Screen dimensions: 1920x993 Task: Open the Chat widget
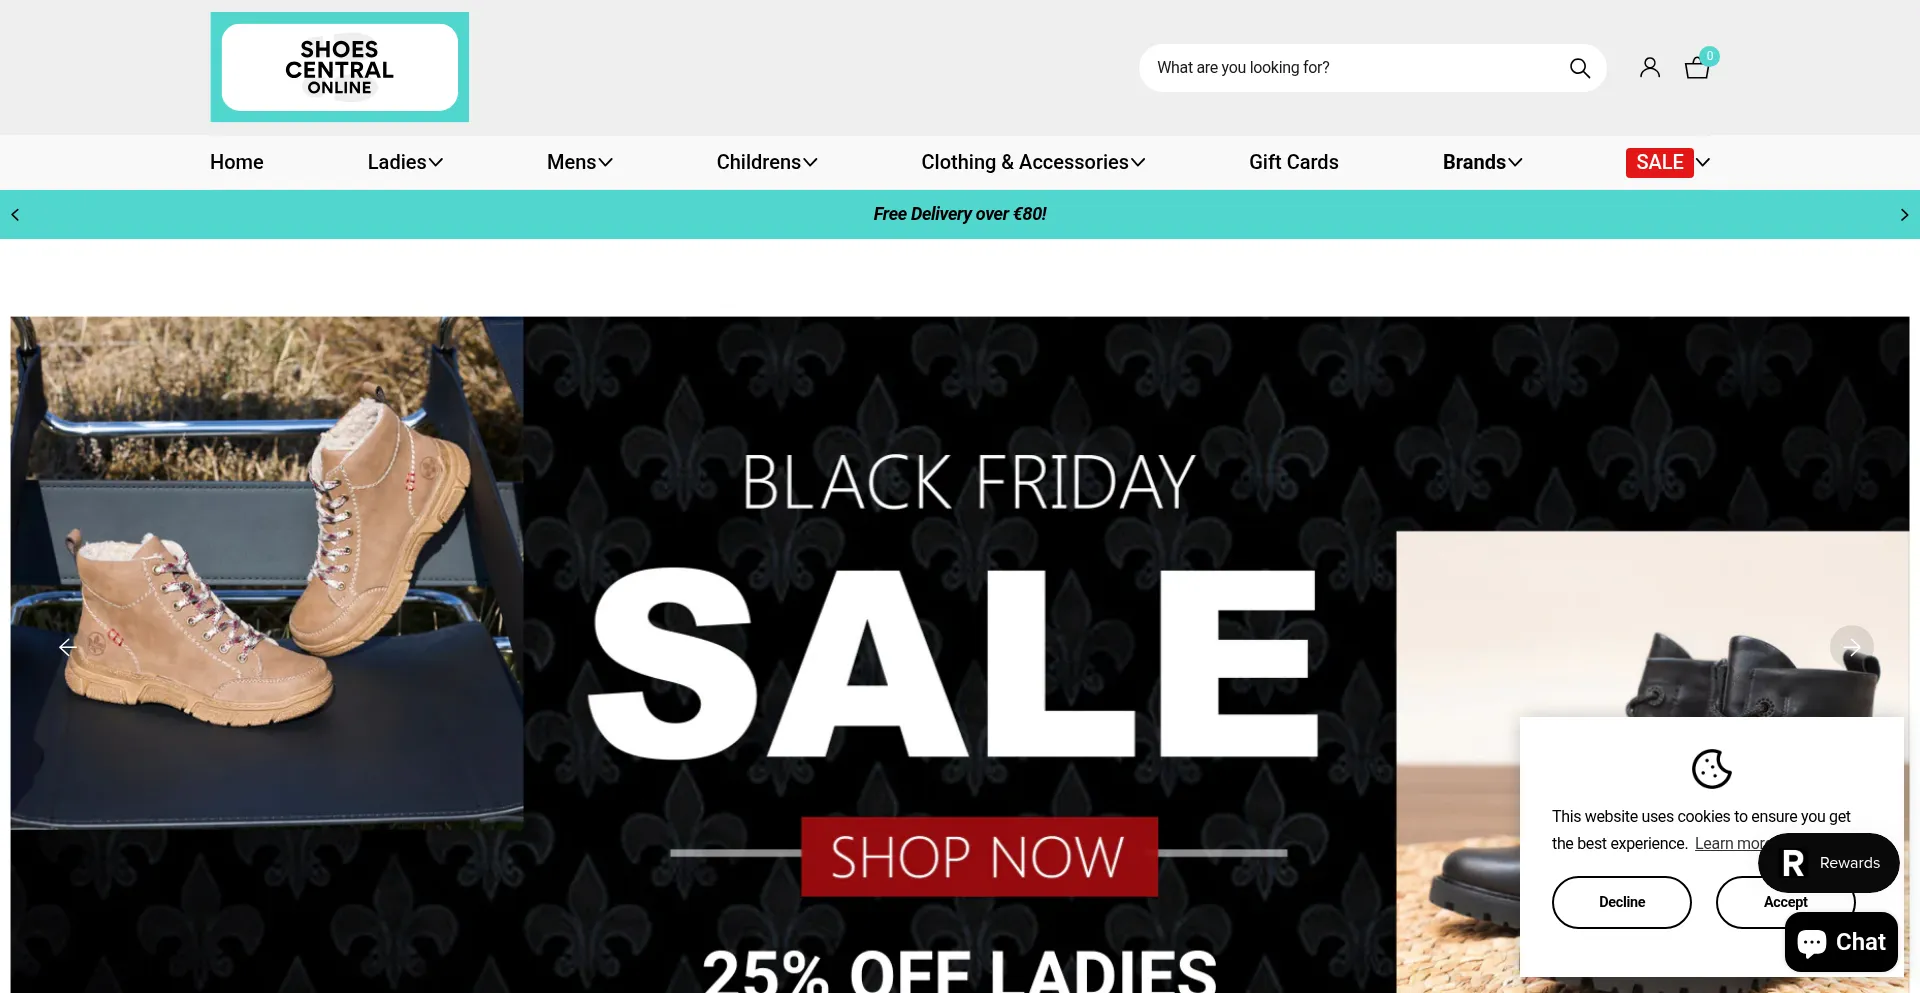[1841, 942]
